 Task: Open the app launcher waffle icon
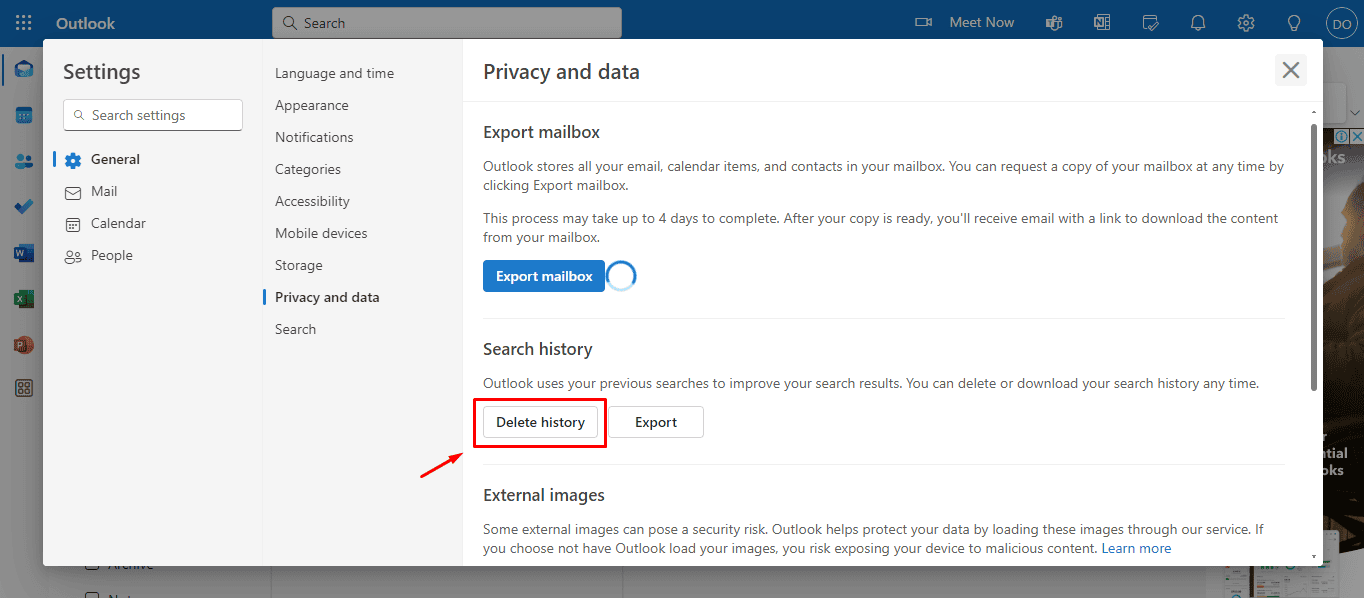point(24,22)
